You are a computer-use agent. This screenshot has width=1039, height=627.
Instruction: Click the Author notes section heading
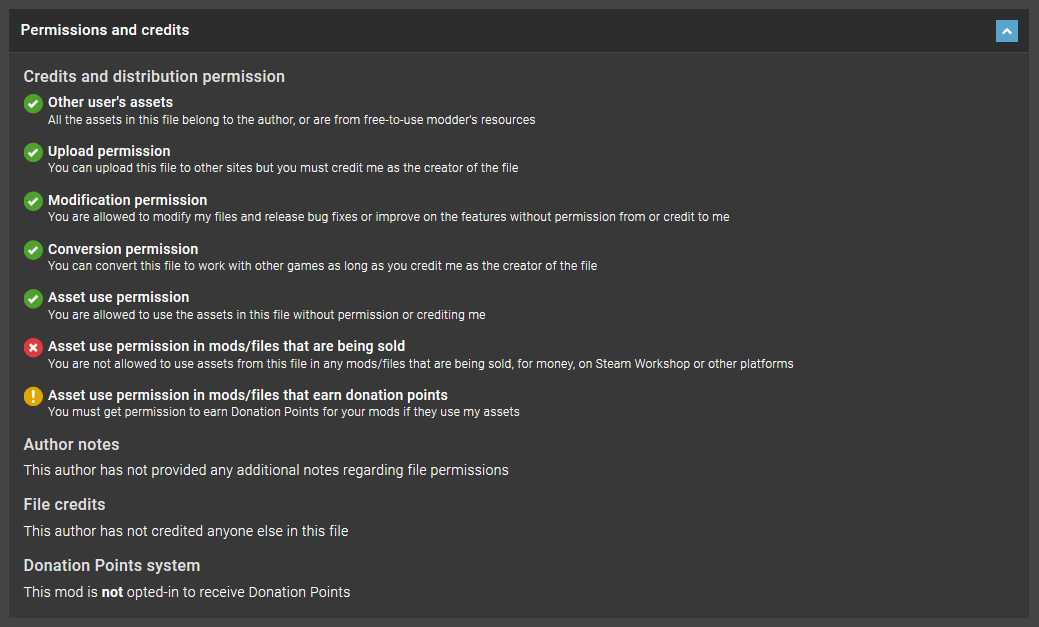click(72, 445)
